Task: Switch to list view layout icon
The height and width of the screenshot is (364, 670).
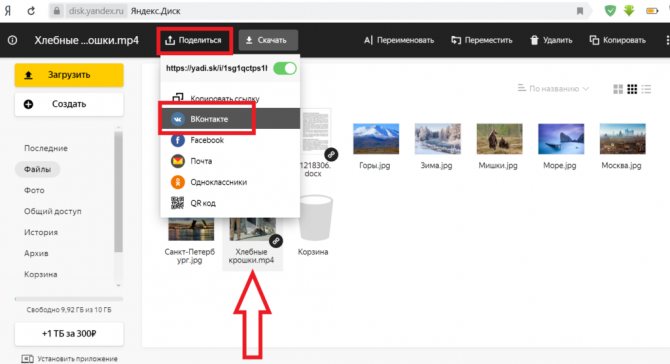Action: (x=646, y=89)
